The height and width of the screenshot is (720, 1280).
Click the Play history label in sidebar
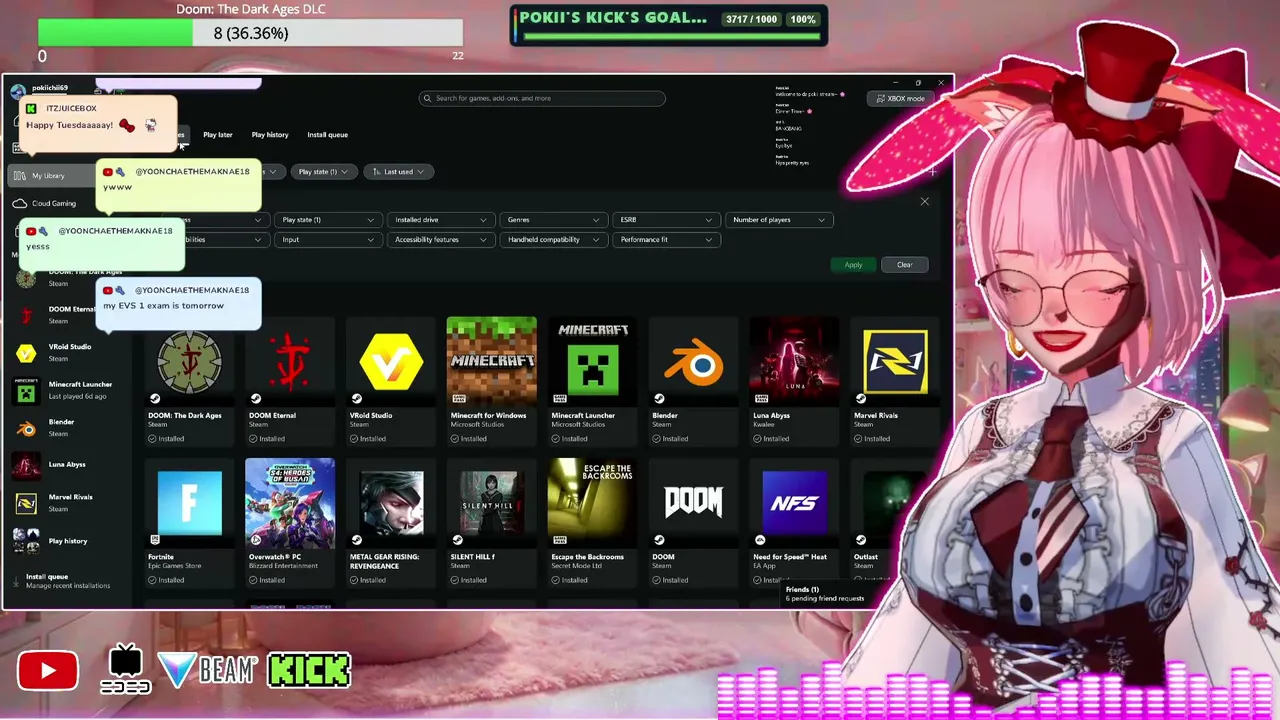tap(68, 541)
